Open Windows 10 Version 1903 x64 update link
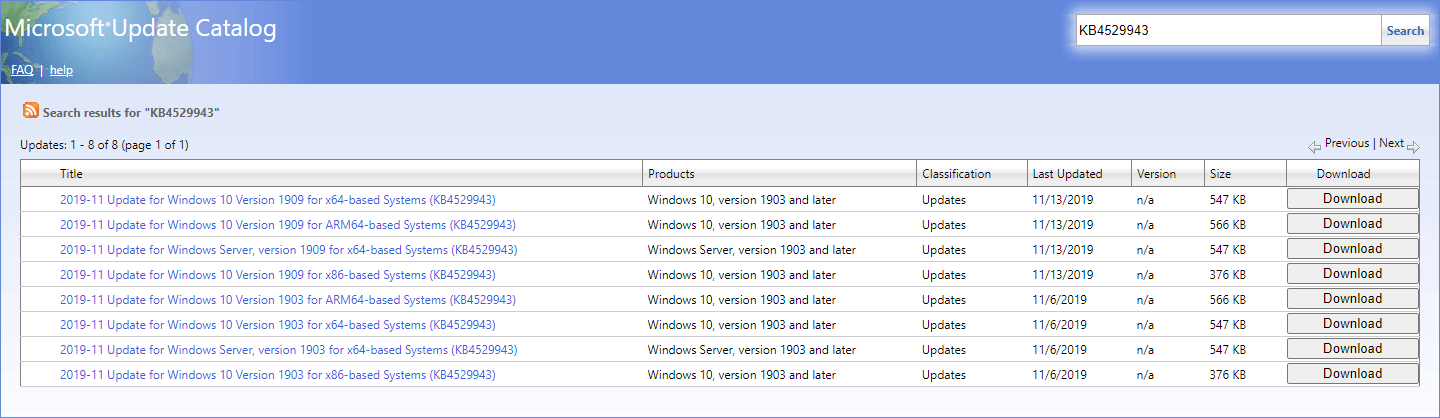Viewport: 1440px width, 418px height. click(278, 325)
